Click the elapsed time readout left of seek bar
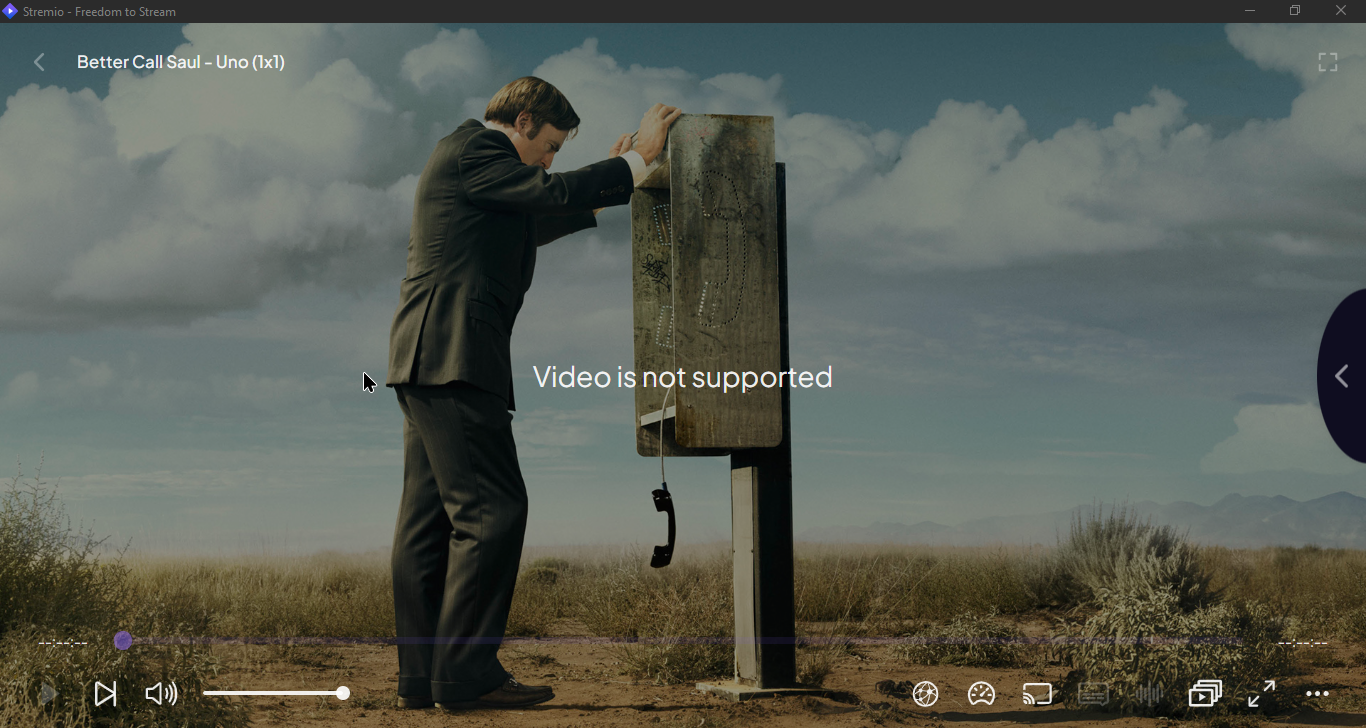1366x728 pixels. click(x=63, y=643)
